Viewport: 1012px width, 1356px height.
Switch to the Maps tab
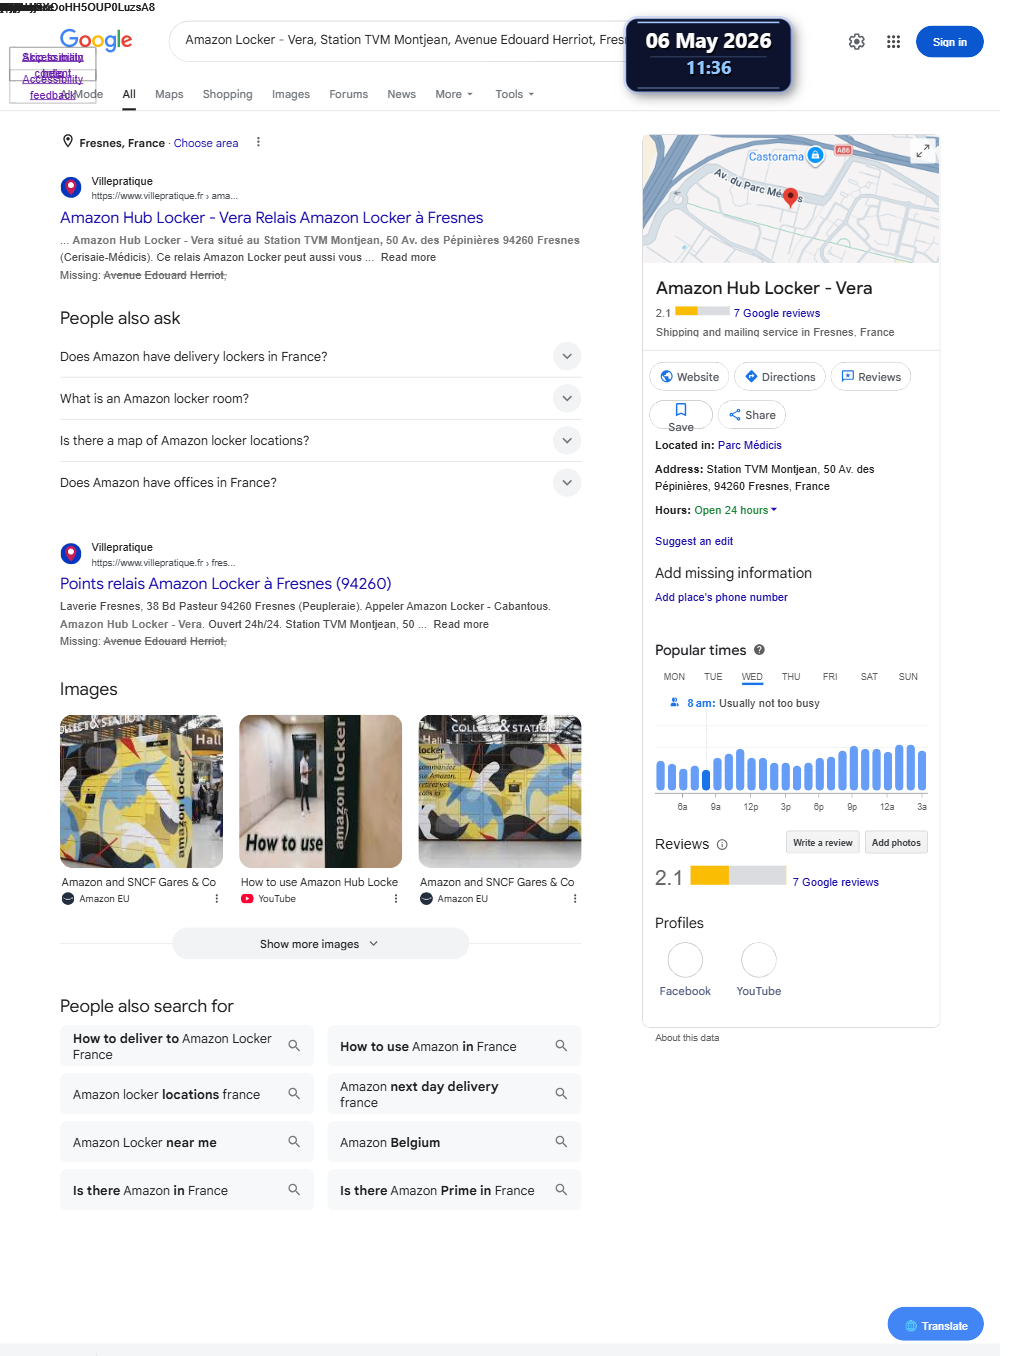[x=169, y=94]
